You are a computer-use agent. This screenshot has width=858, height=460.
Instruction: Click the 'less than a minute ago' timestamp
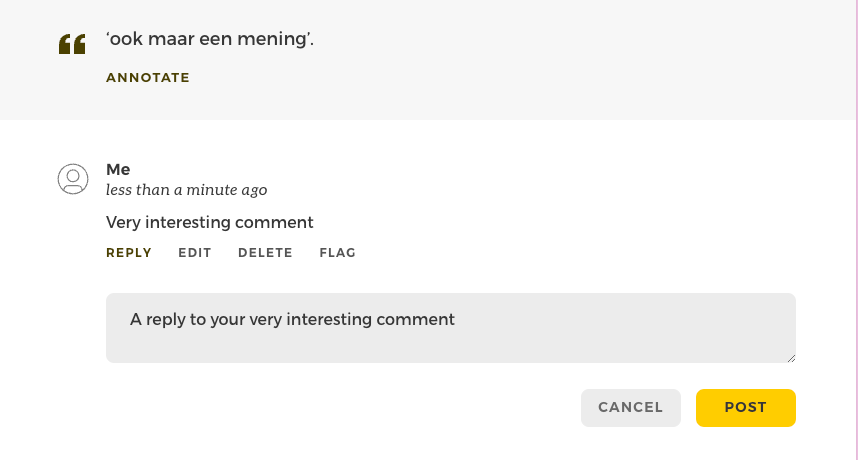(187, 190)
